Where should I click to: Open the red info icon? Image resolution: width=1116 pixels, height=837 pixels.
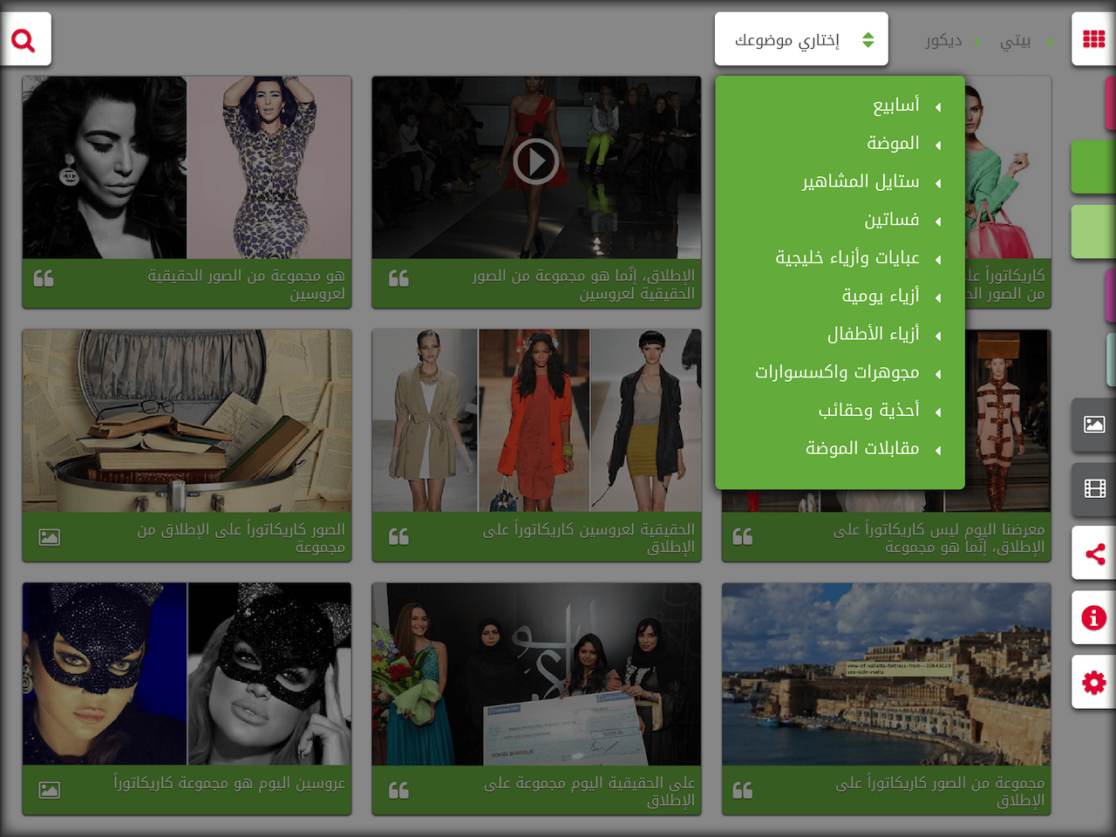(1094, 618)
